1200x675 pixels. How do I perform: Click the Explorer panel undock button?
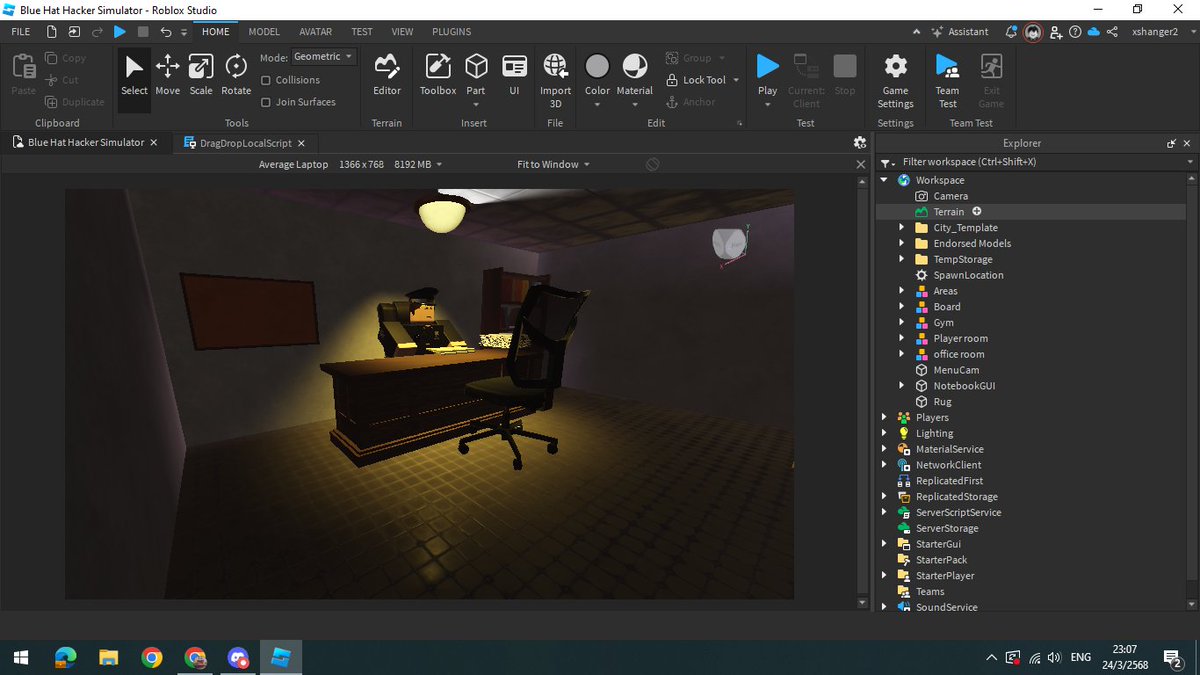[1171, 143]
